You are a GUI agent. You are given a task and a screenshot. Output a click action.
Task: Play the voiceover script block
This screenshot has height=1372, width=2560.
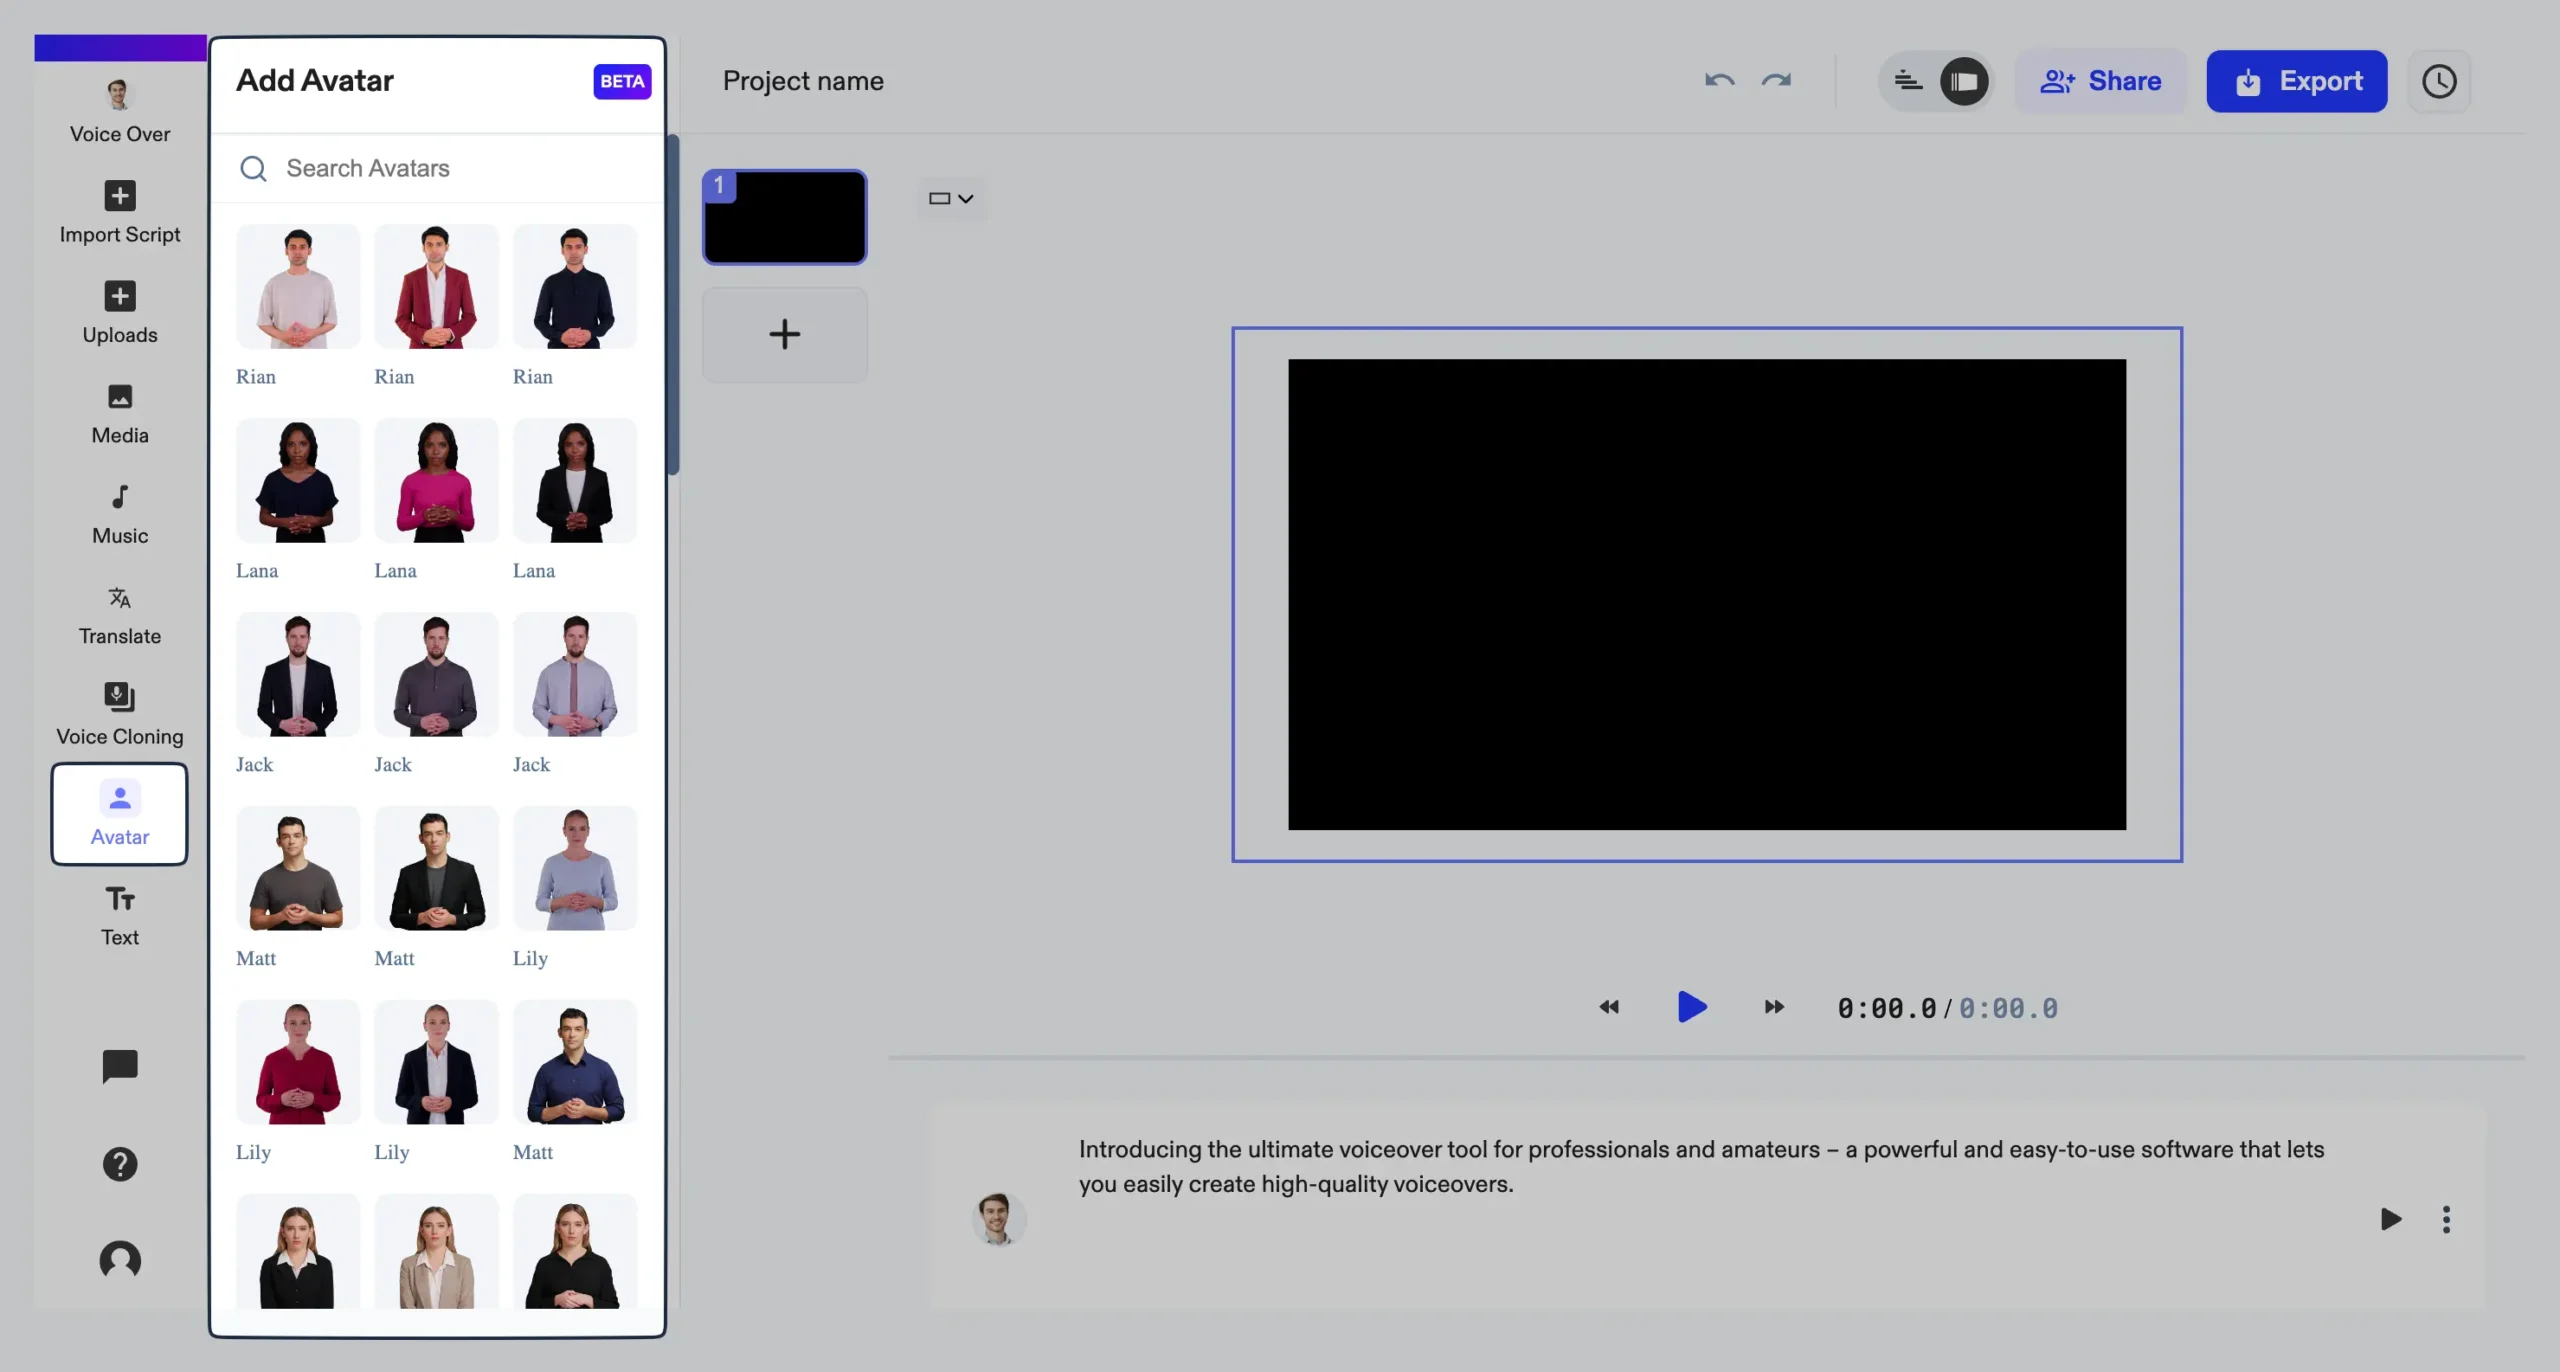[x=2390, y=1219]
